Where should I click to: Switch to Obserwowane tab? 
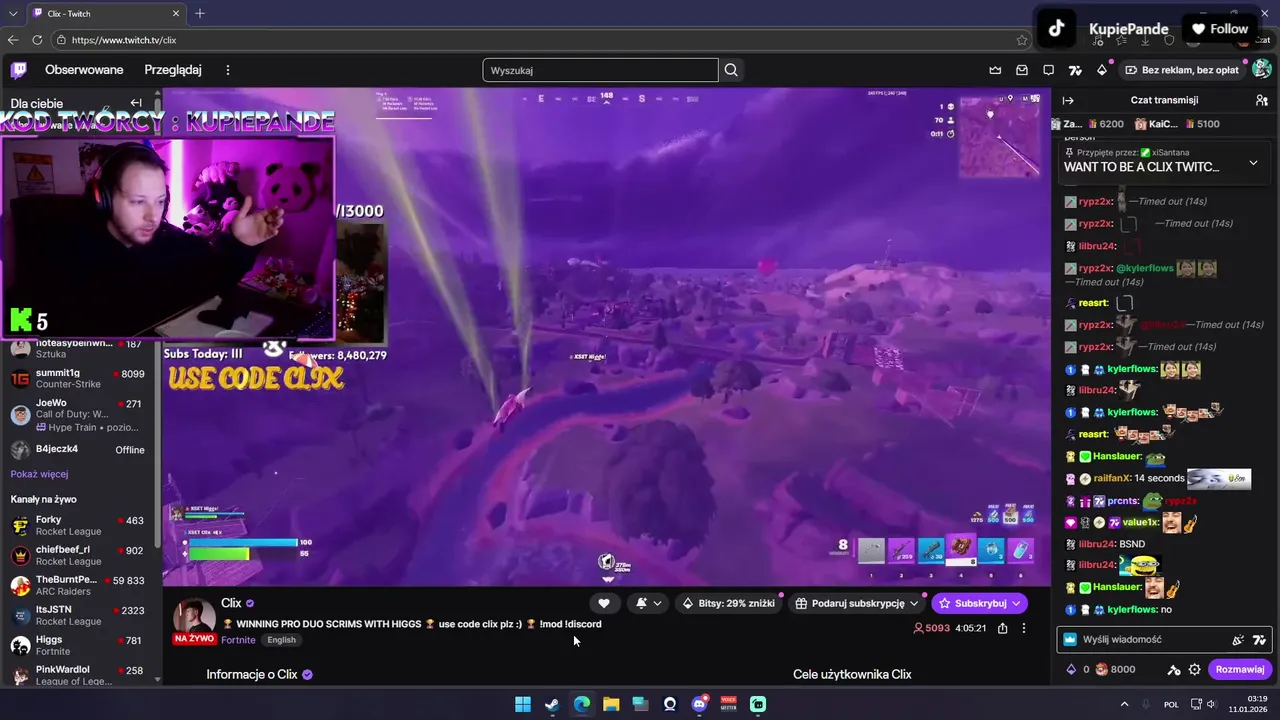84,70
